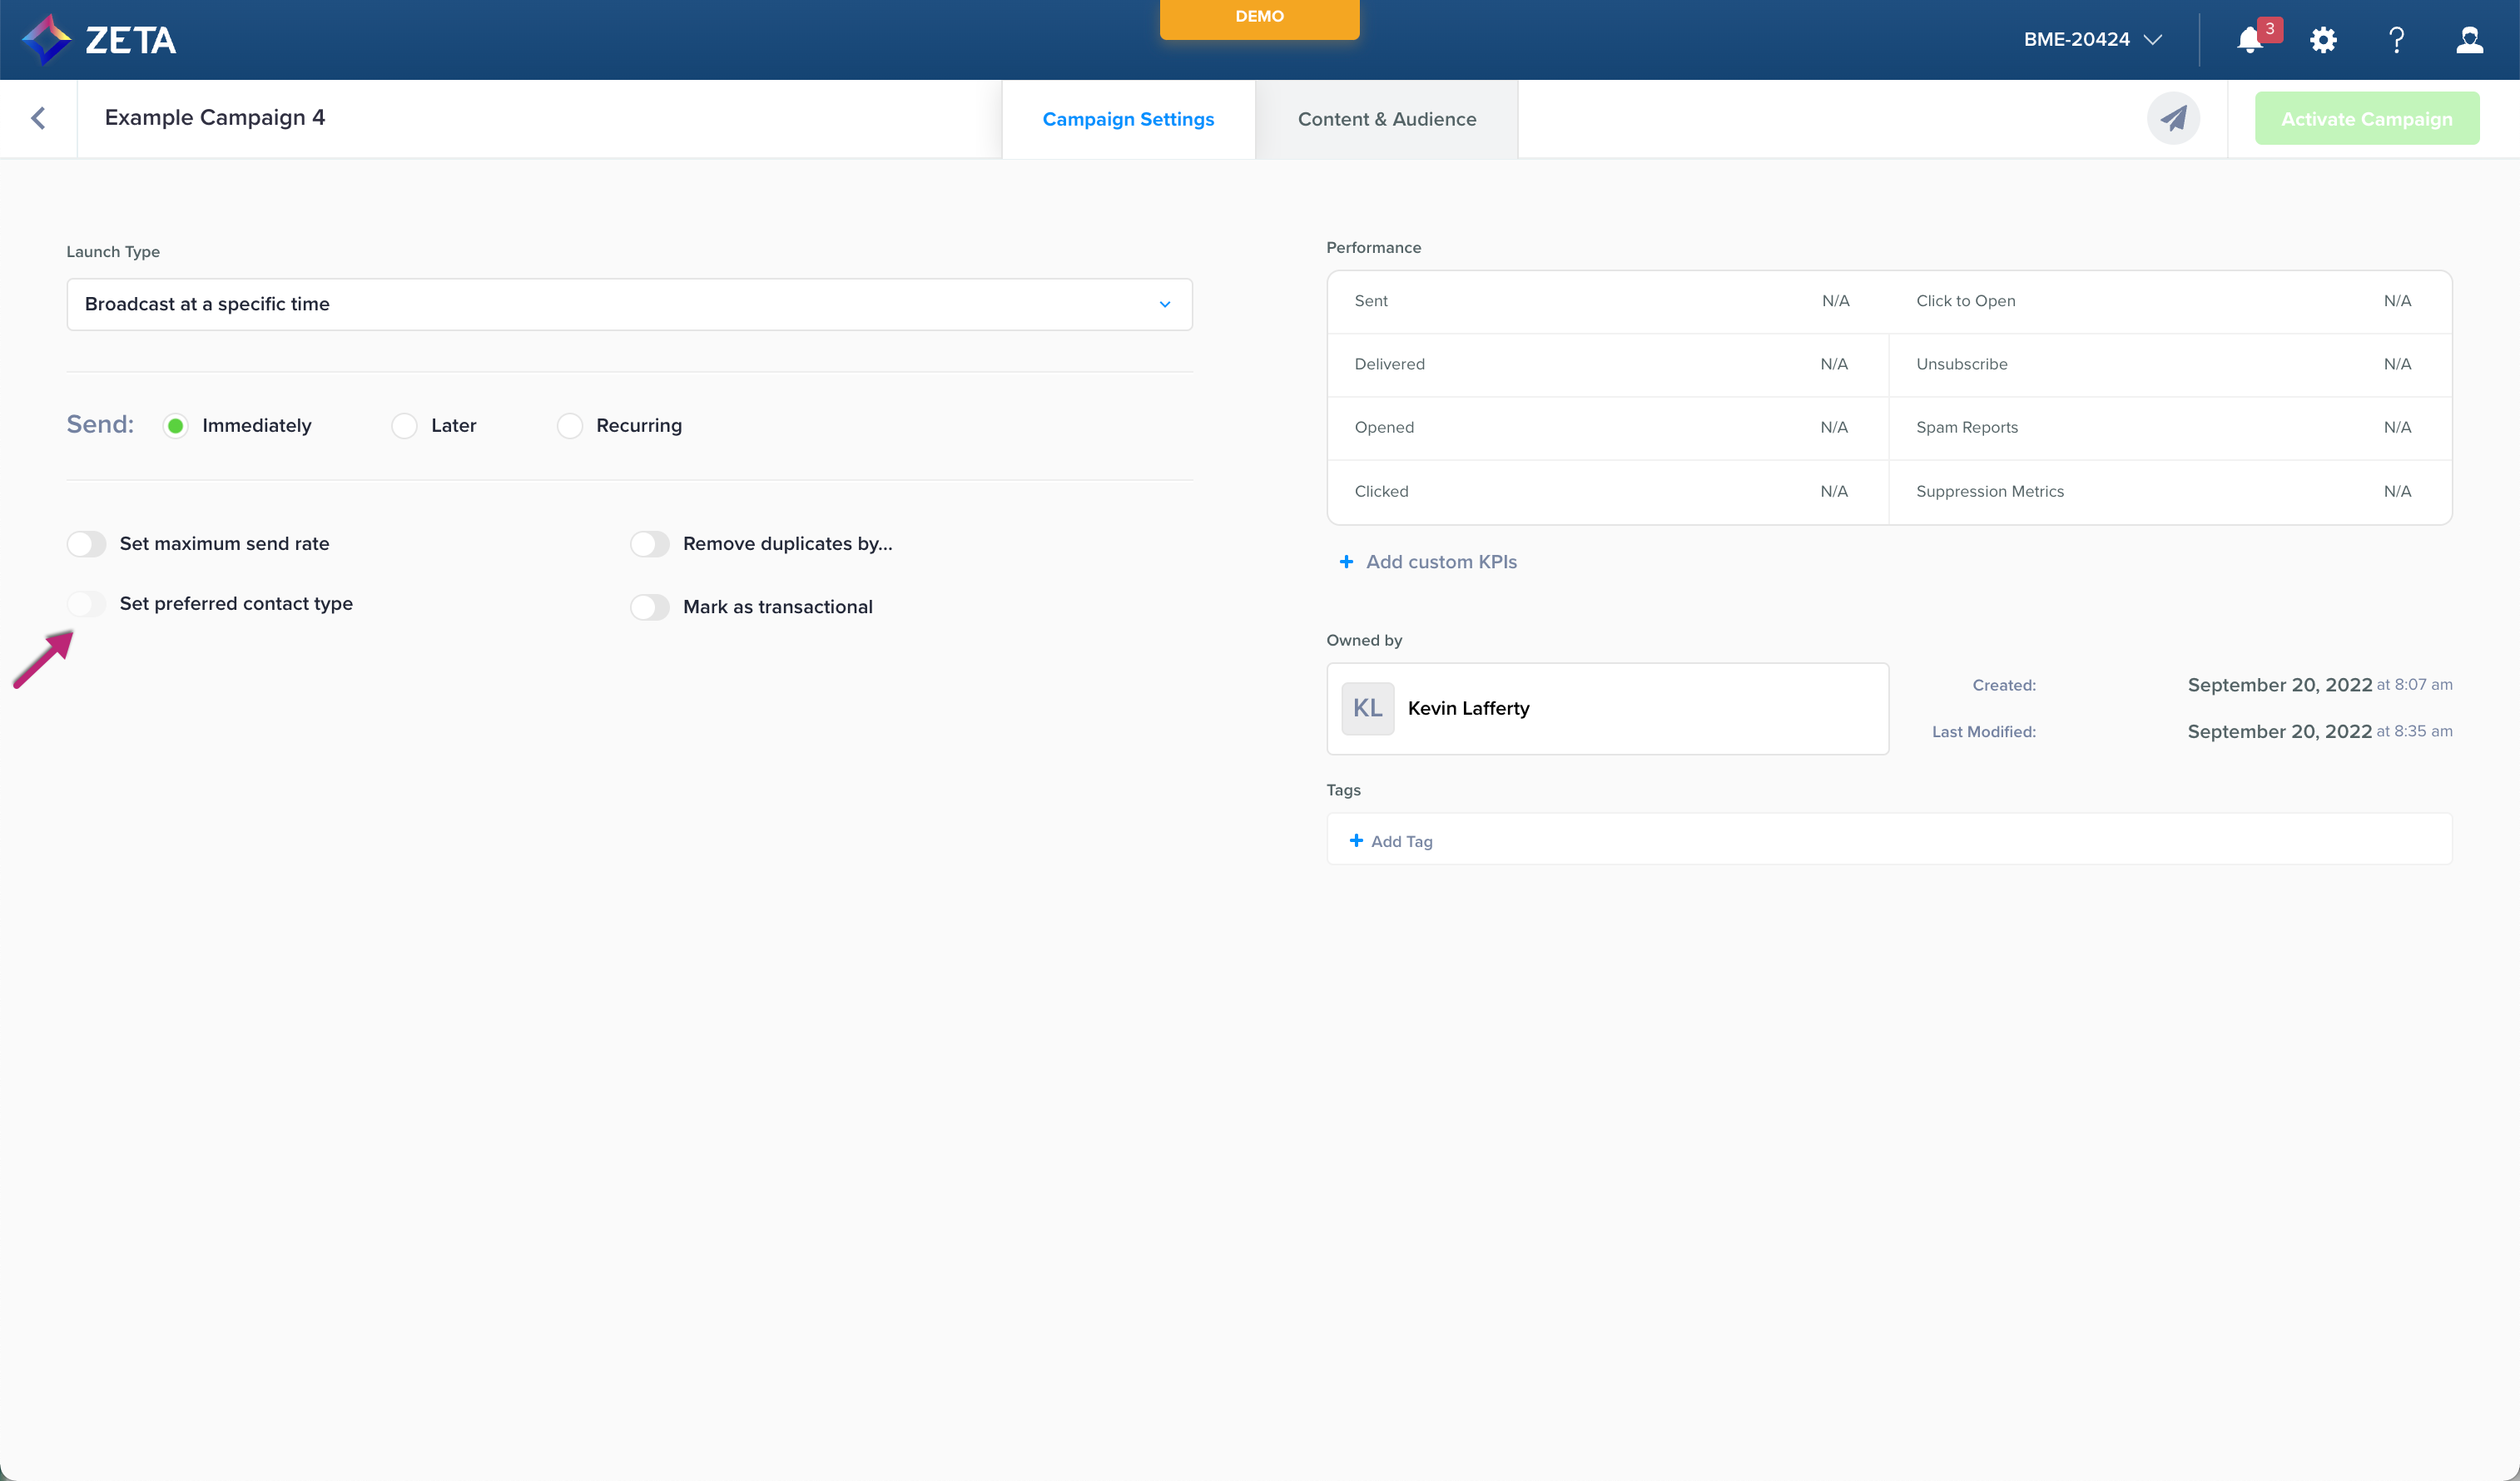
Task: Open the notifications bell
Action: 2249,40
